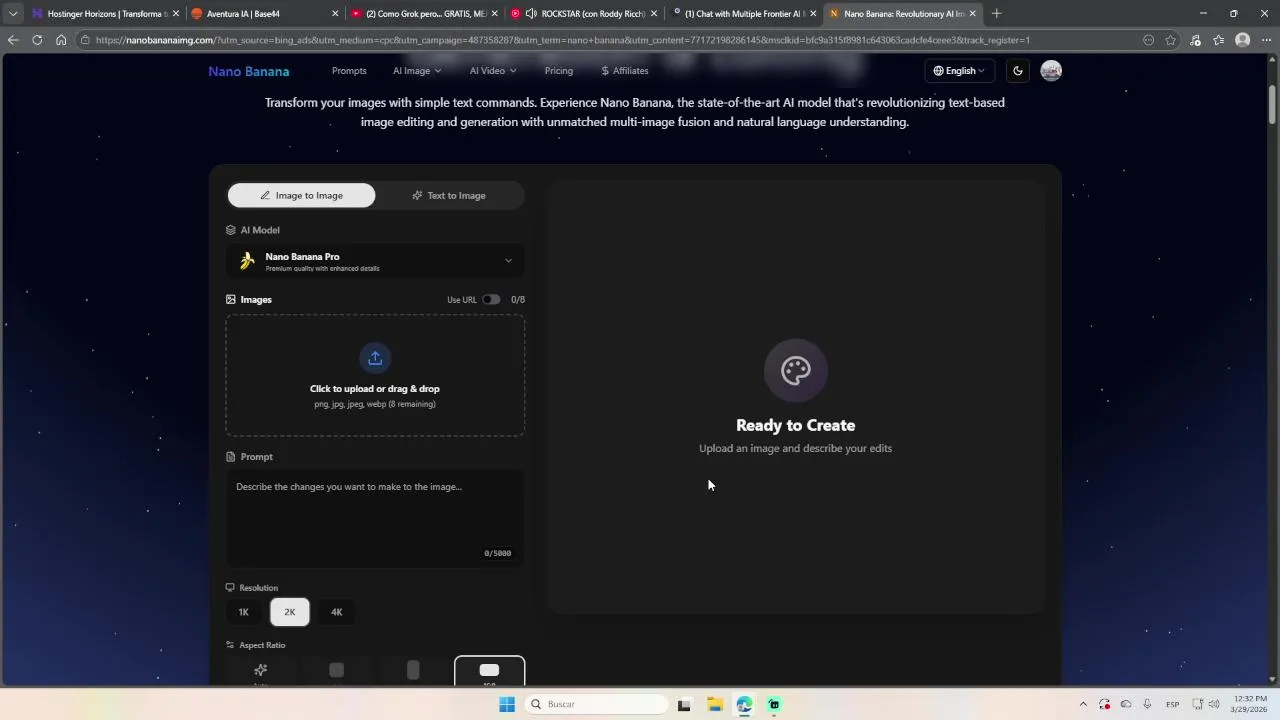Open the Windows Start menu
Image resolution: width=1280 pixels, height=720 pixels.
[x=507, y=704]
